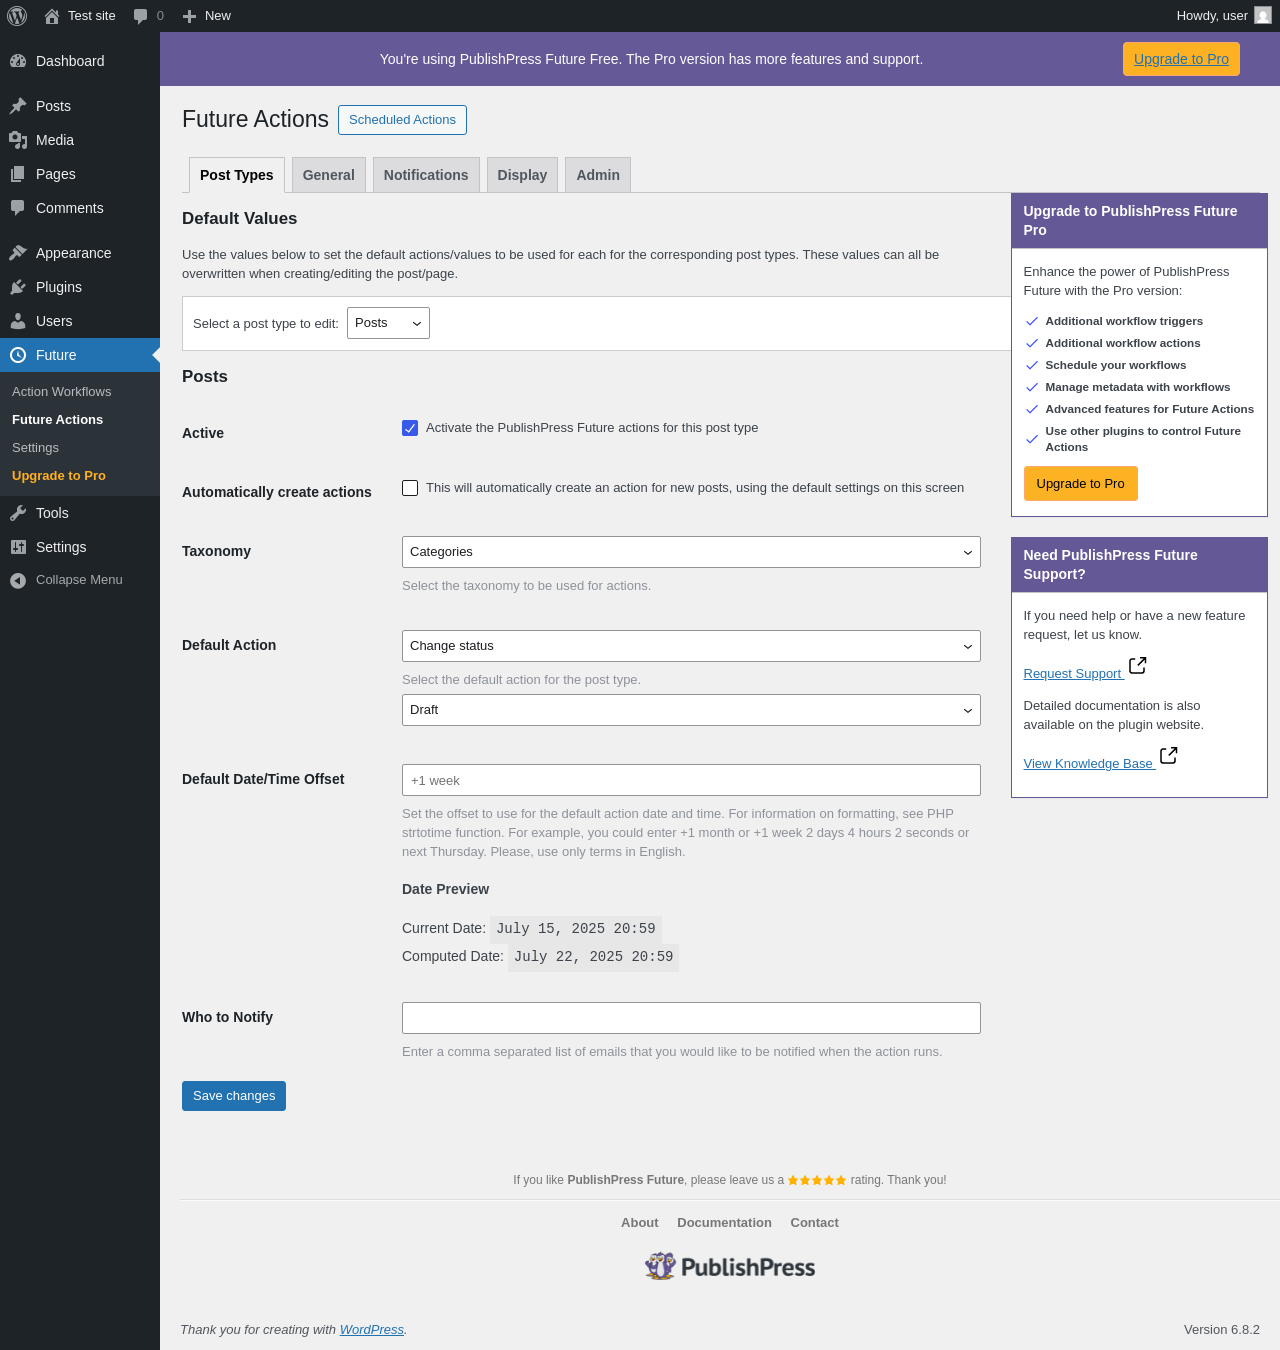Click the WordPress link in footer

coord(372,1330)
